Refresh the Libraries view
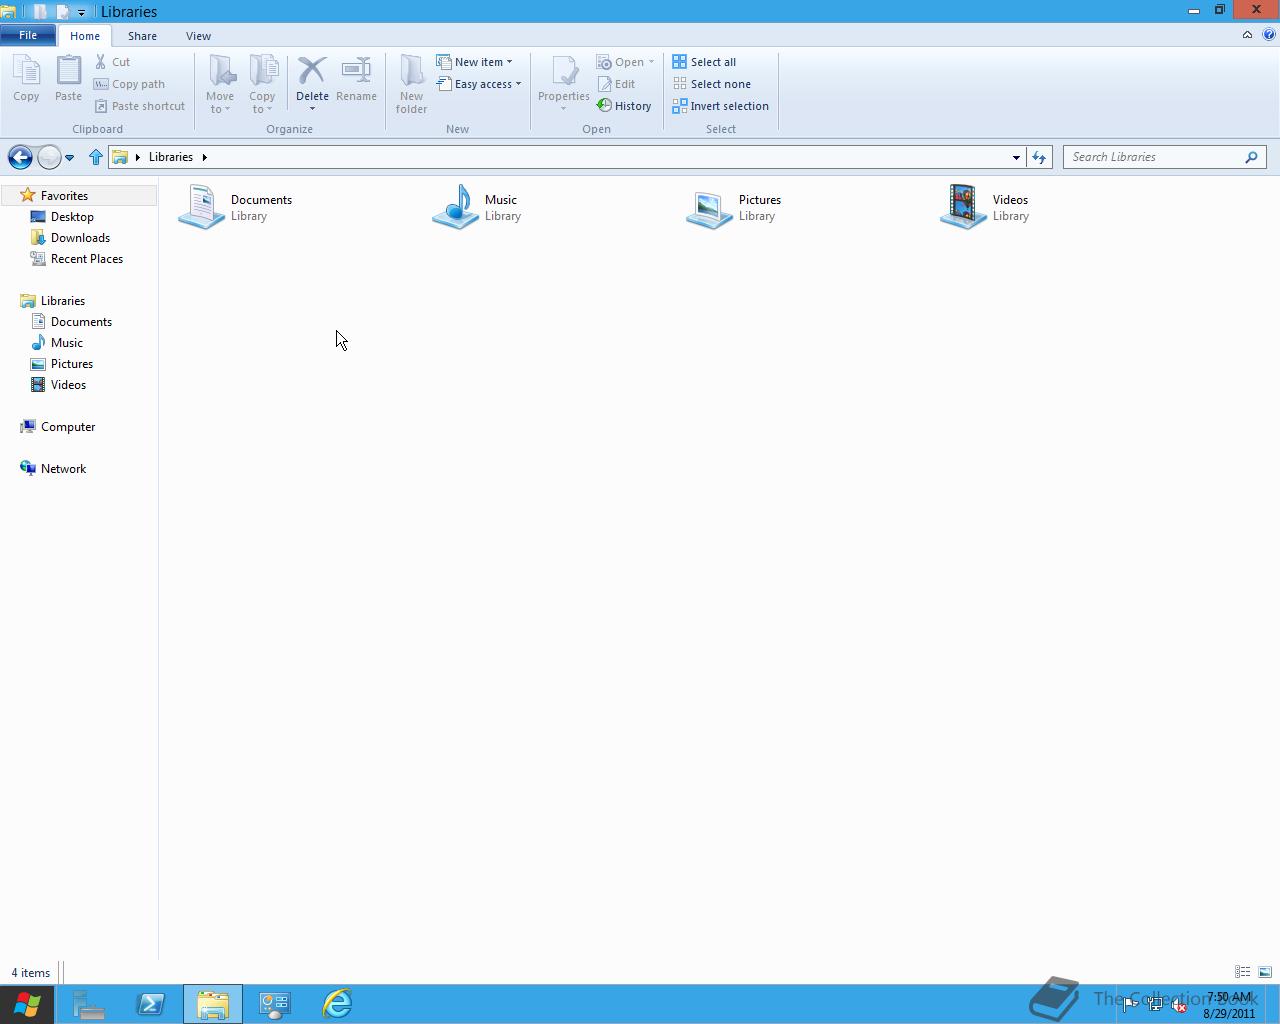 (x=1039, y=157)
